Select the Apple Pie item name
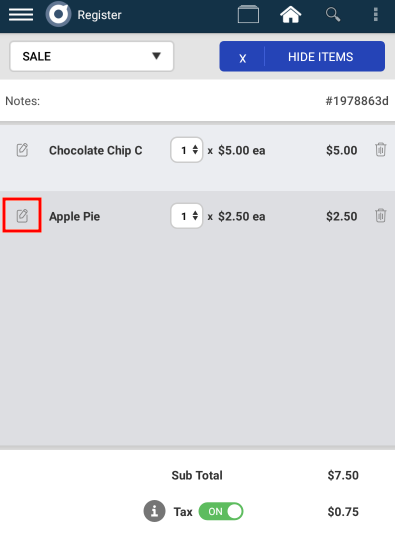 coord(74,217)
